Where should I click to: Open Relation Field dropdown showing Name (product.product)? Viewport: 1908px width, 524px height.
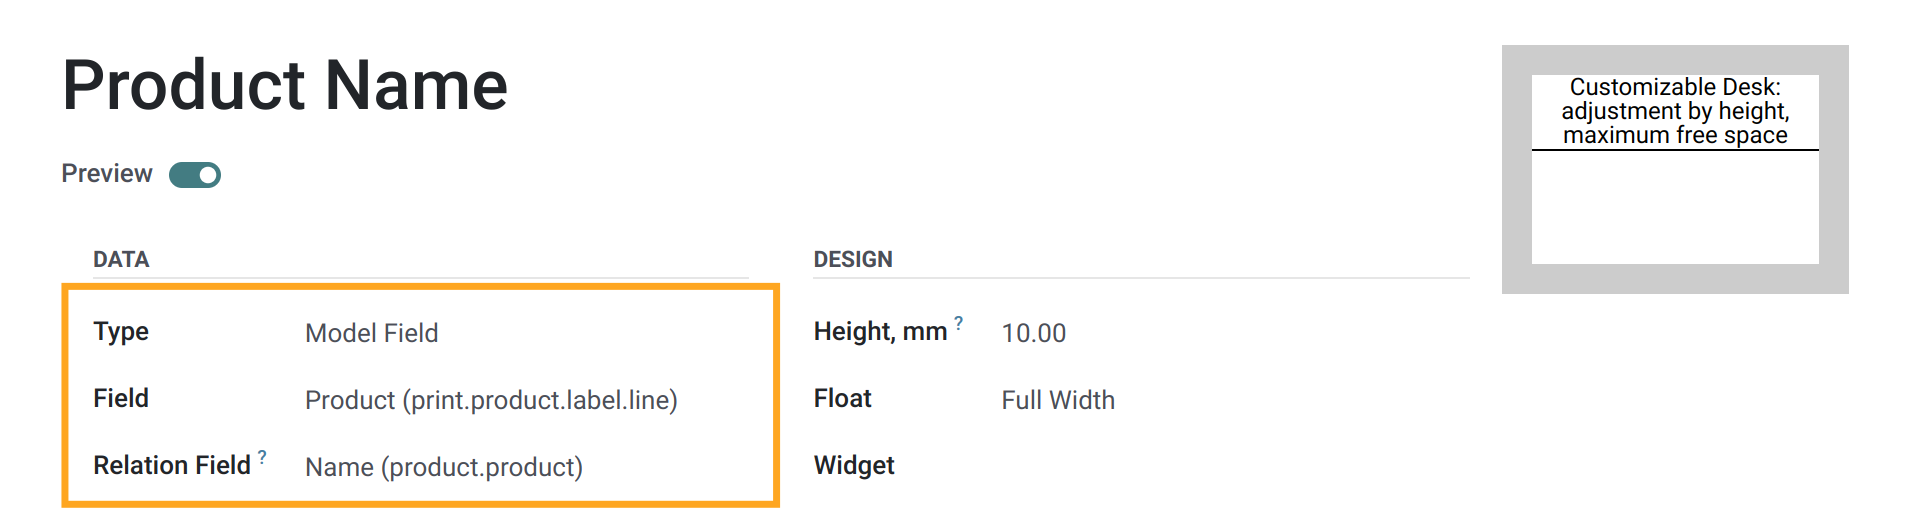click(444, 467)
